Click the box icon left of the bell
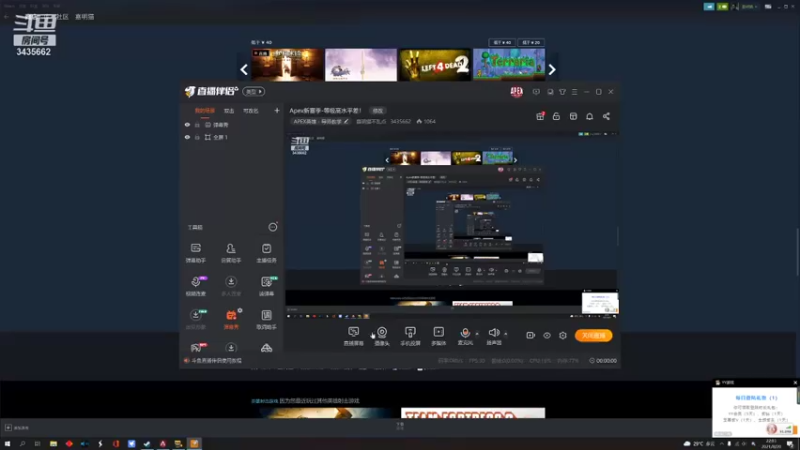This screenshot has width=800, height=450. [x=573, y=116]
